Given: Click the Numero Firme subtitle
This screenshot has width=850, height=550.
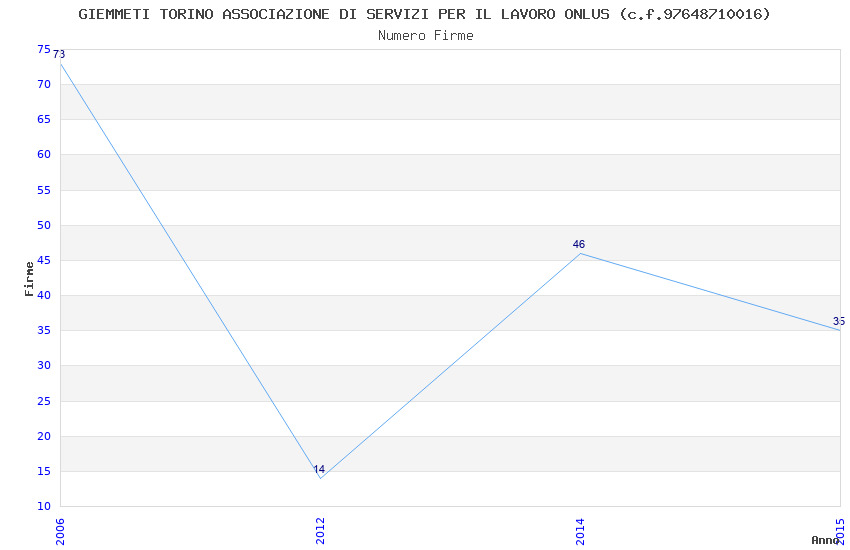Looking at the screenshot, I should (x=426, y=36).
